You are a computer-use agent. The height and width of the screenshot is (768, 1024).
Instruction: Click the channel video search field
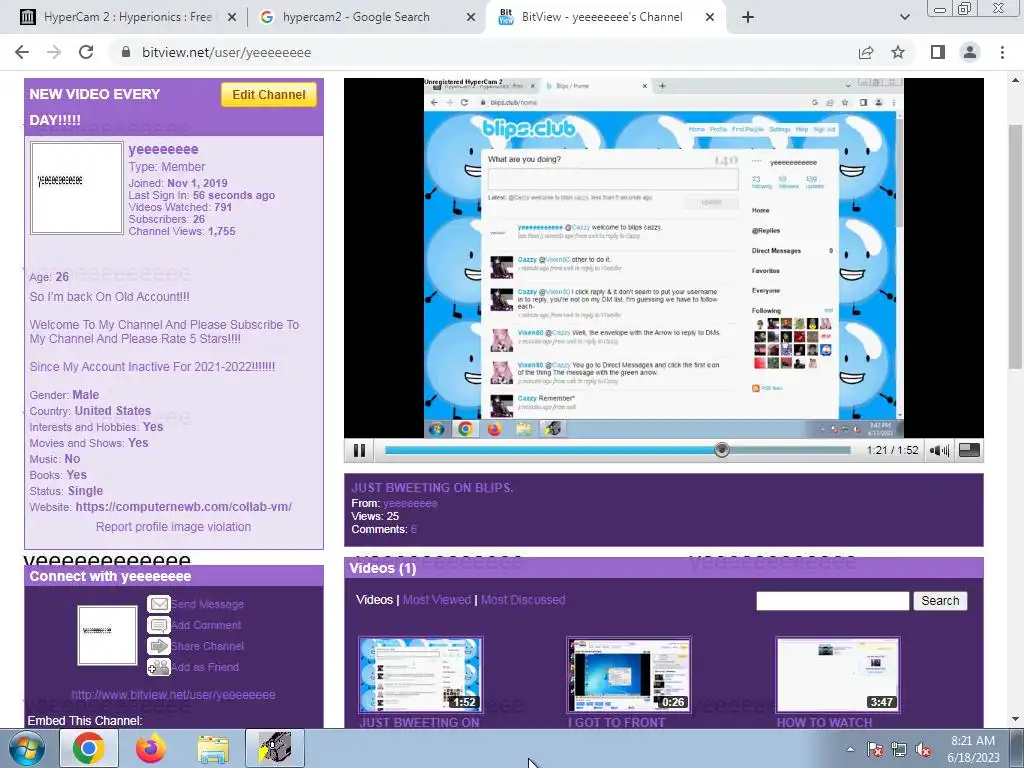tap(832, 601)
